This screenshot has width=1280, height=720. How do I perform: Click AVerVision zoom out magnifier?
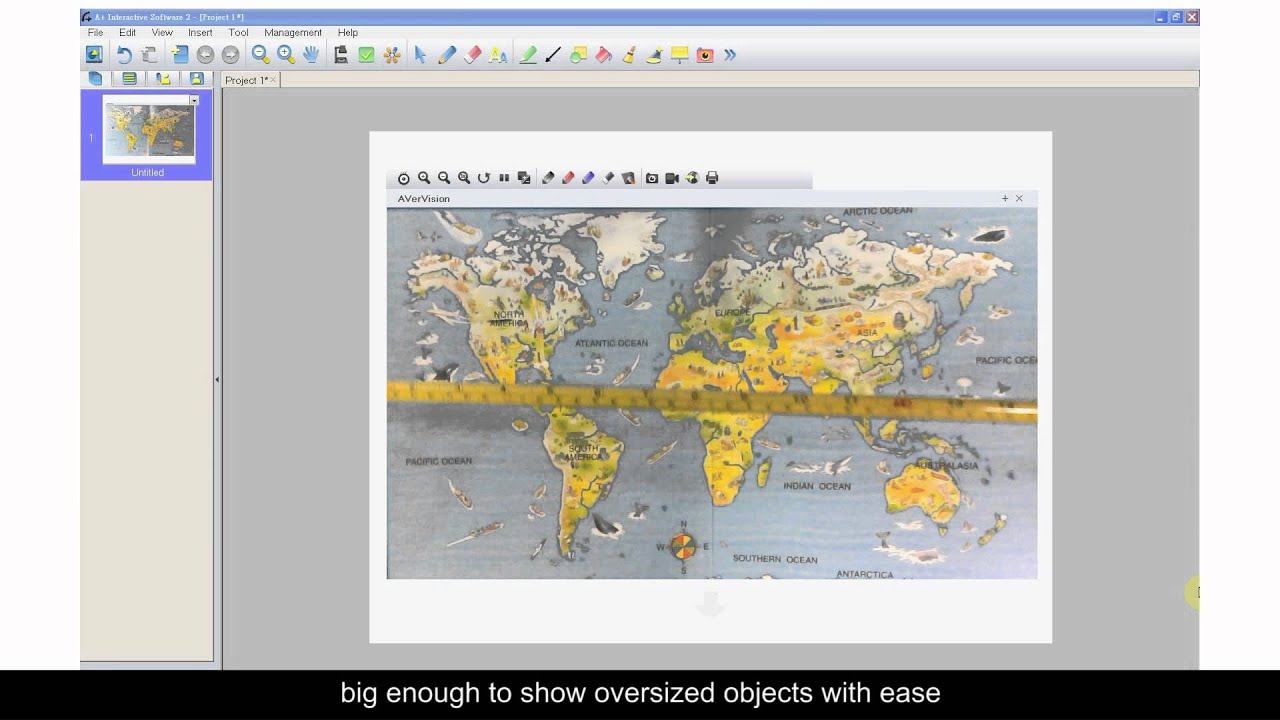pos(444,178)
